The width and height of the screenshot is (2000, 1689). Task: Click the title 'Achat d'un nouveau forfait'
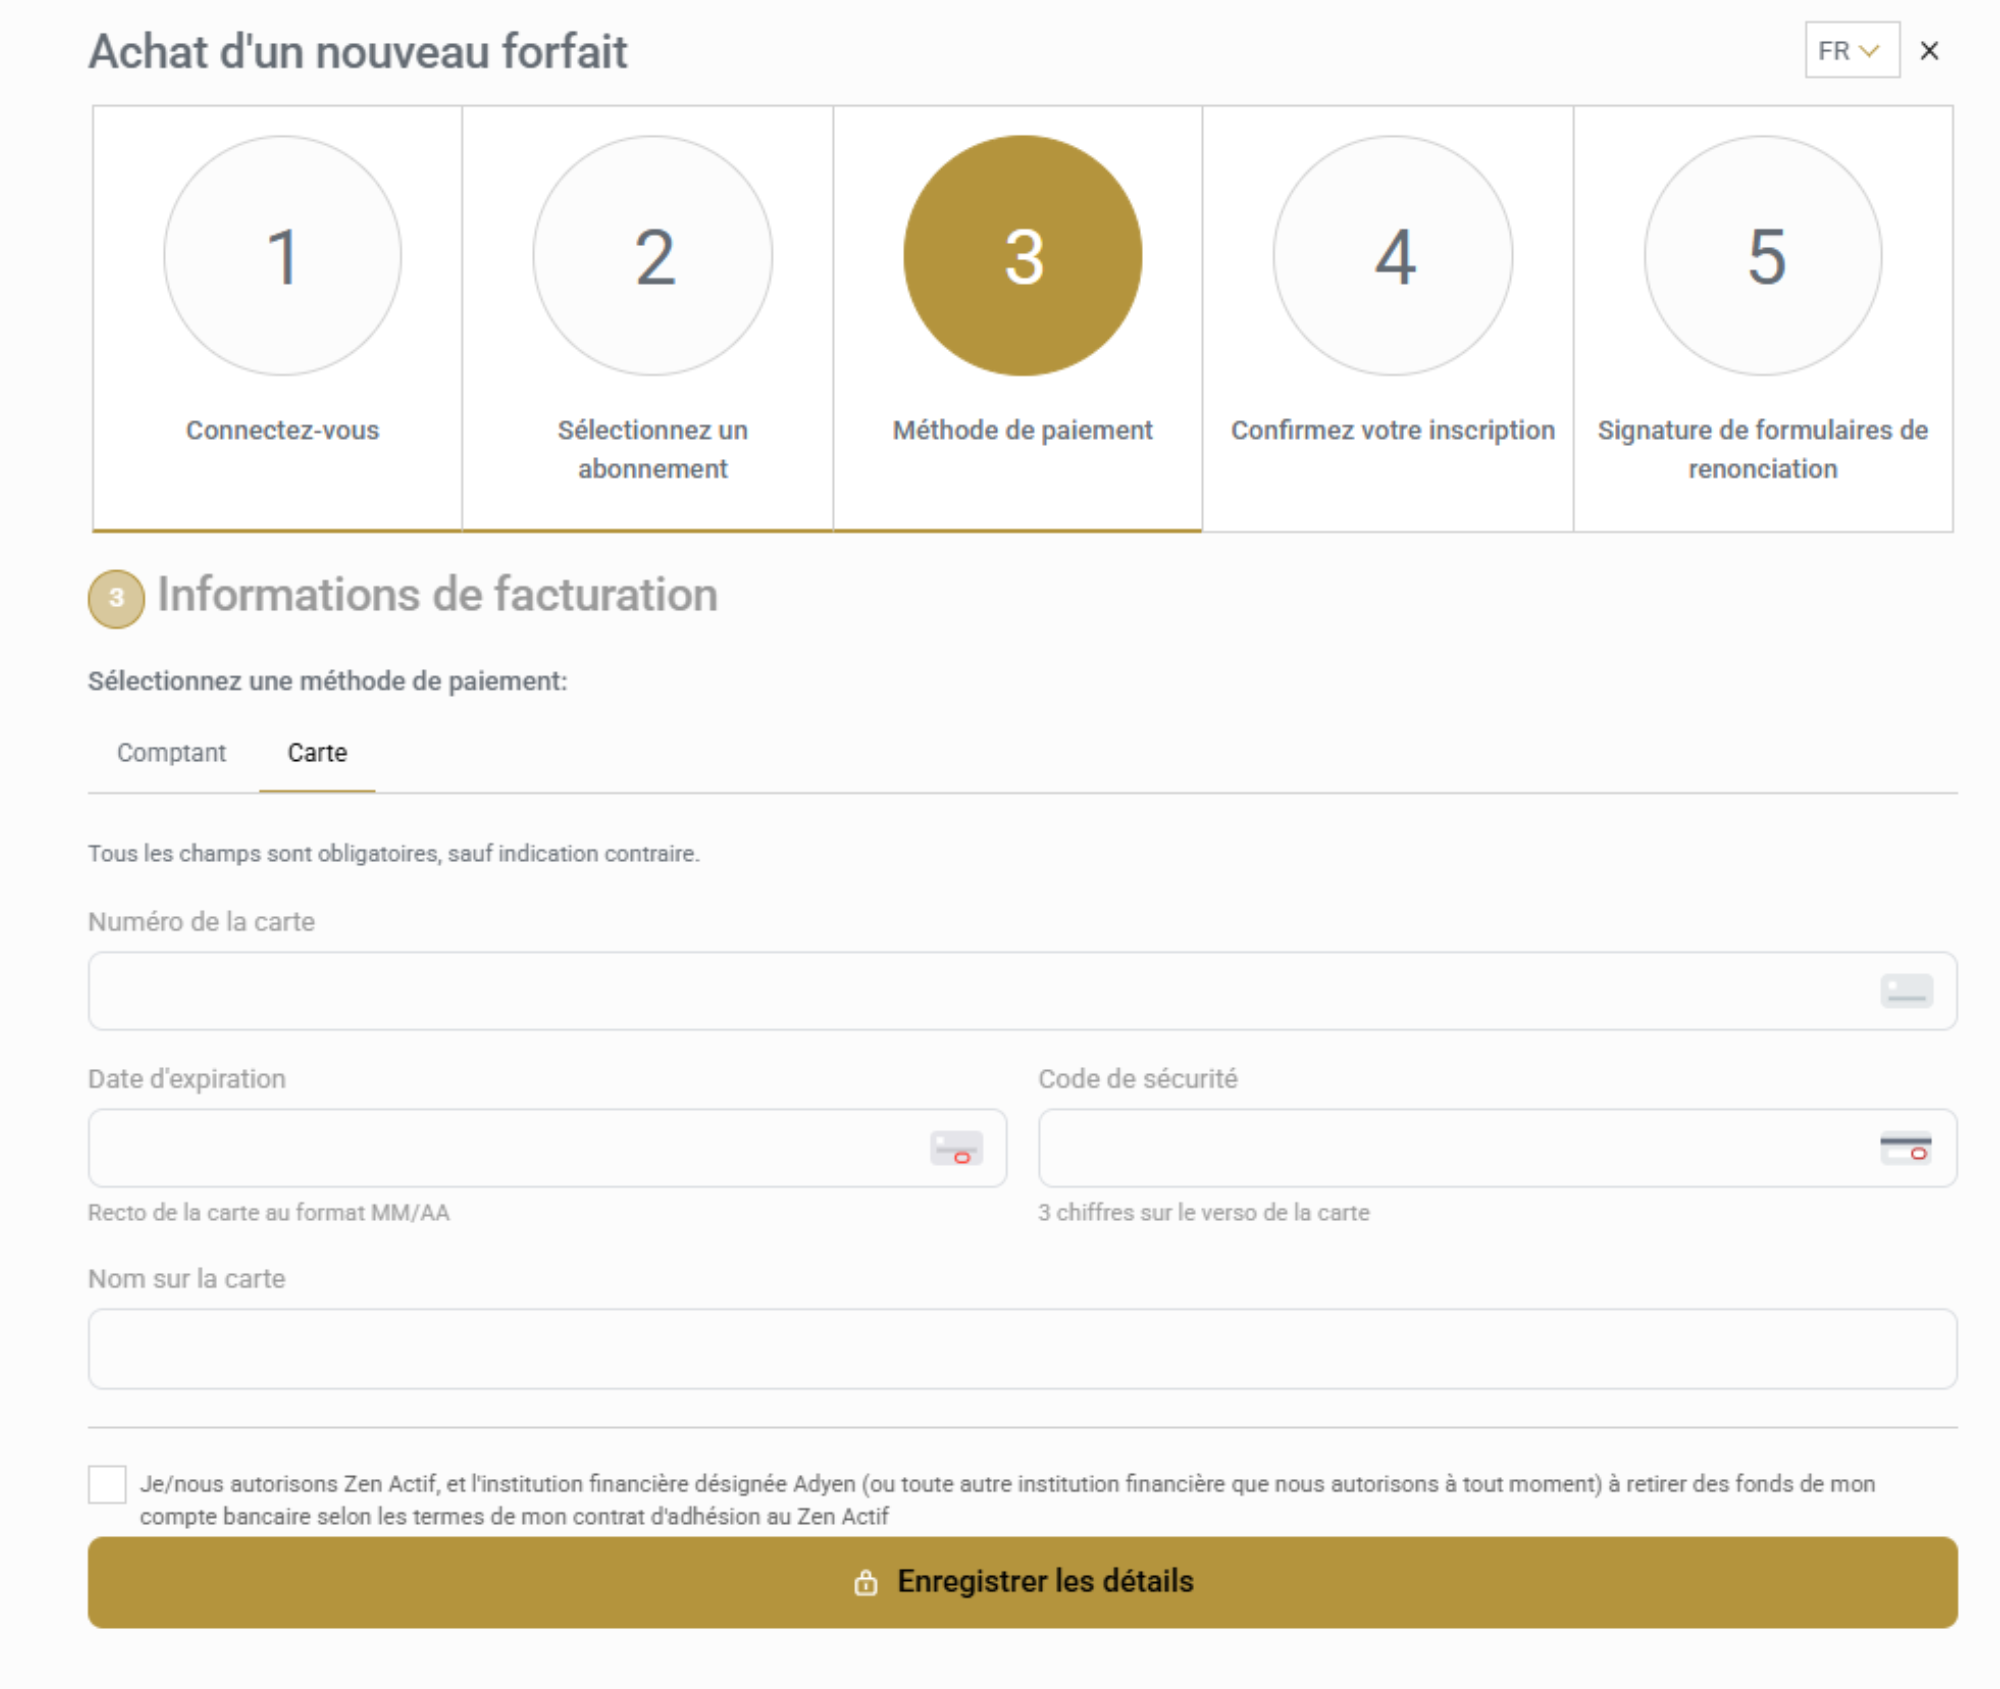point(358,52)
